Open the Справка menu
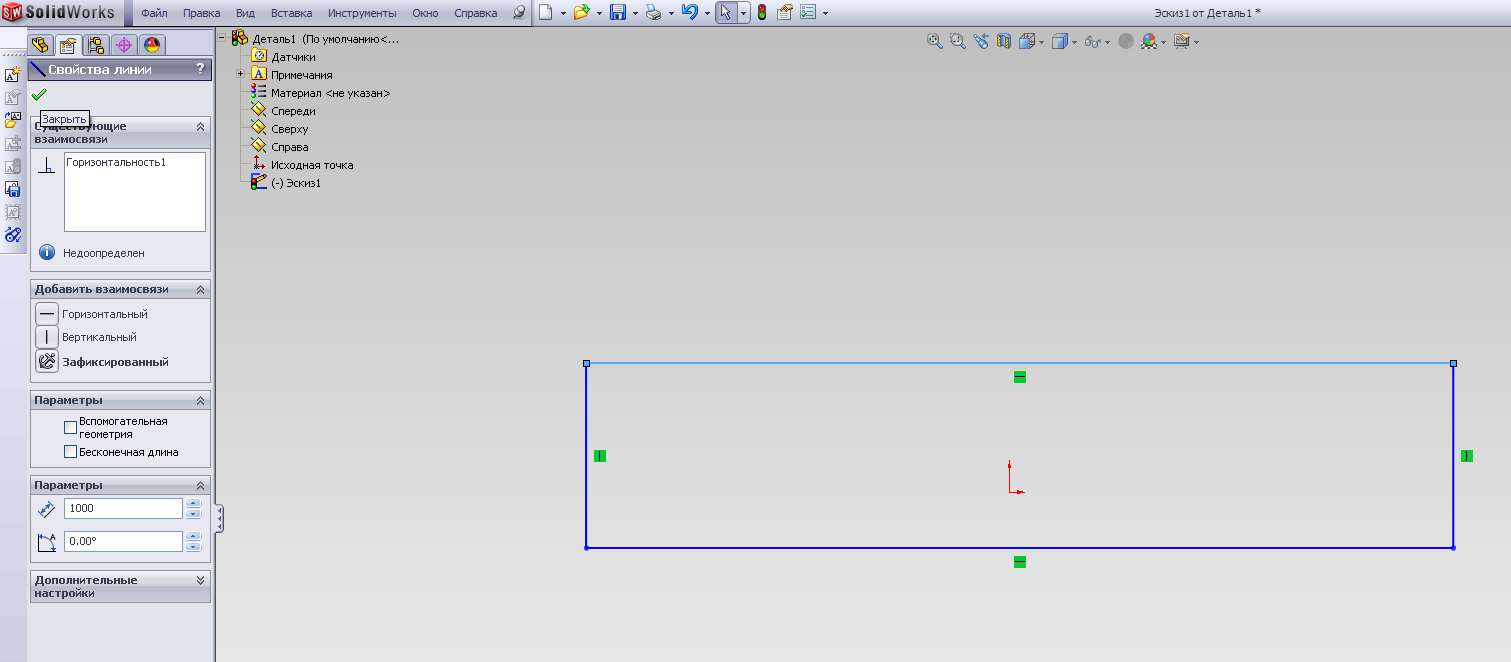This screenshot has height=662, width=1511. 476,13
